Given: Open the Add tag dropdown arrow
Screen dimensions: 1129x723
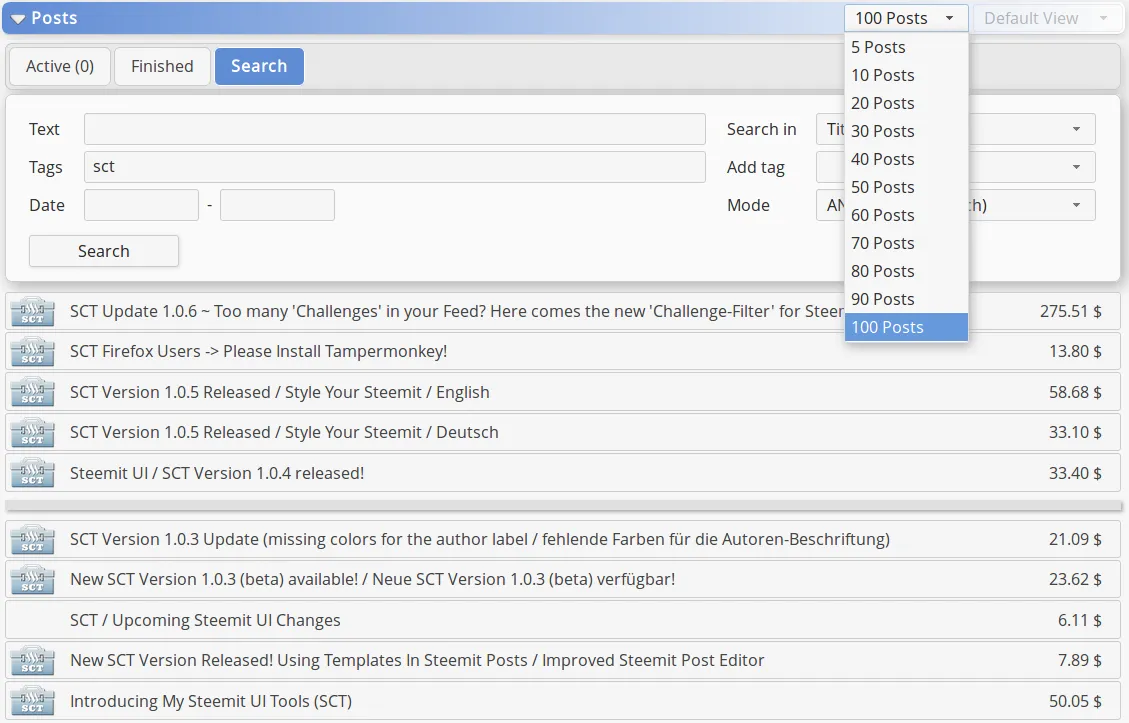Looking at the screenshot, I should pos(1076,167).
